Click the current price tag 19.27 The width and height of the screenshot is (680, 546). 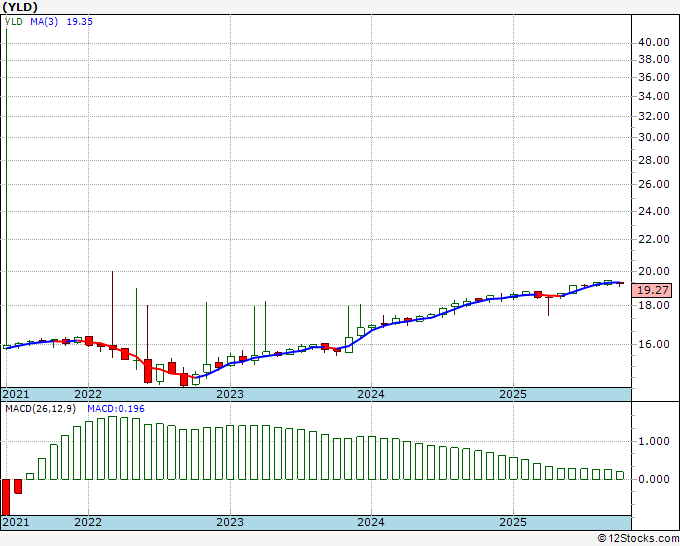(652, 290)
